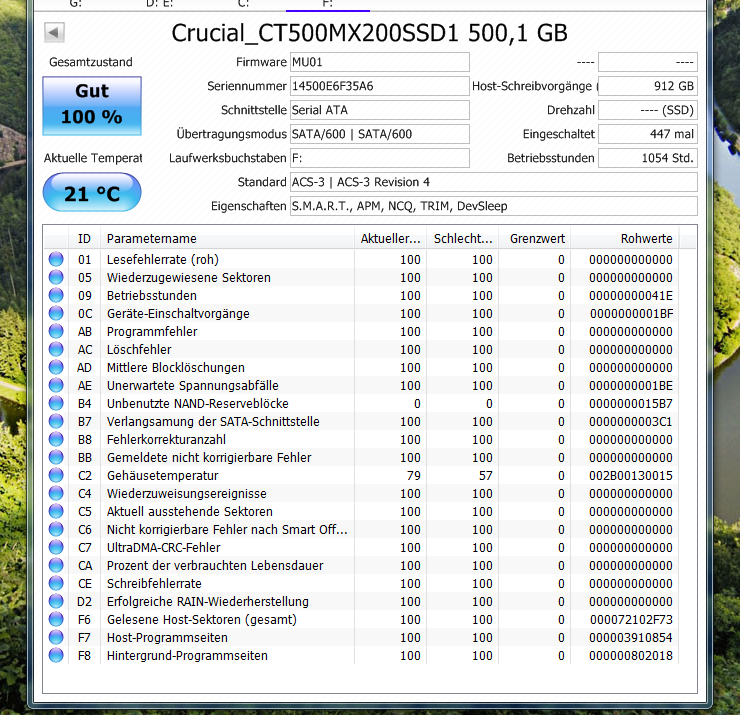The width and height of the screenshot is (740, 715).
Task: Select the ID cell B4
Action: [x=84, y=404]
